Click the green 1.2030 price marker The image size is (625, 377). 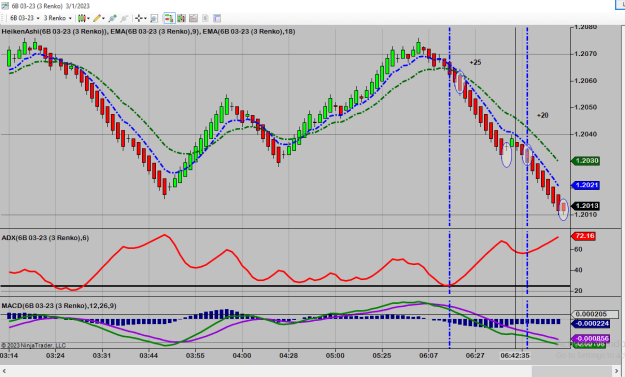[x=586, y=161]
